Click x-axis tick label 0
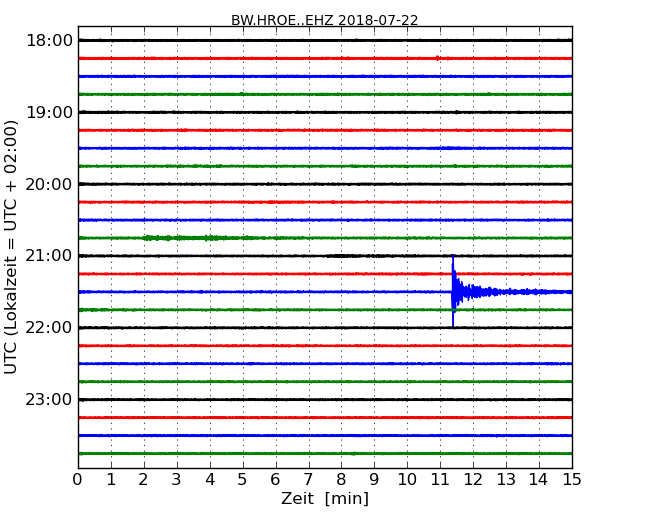650x520 pixels. click(x=78, y=479)
